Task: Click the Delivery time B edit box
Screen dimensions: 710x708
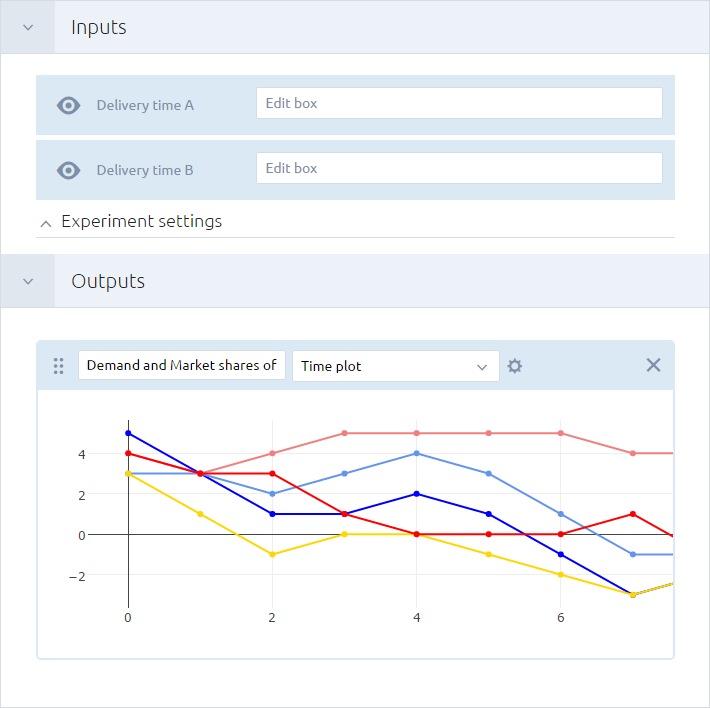Action: (x=459, y=168)
